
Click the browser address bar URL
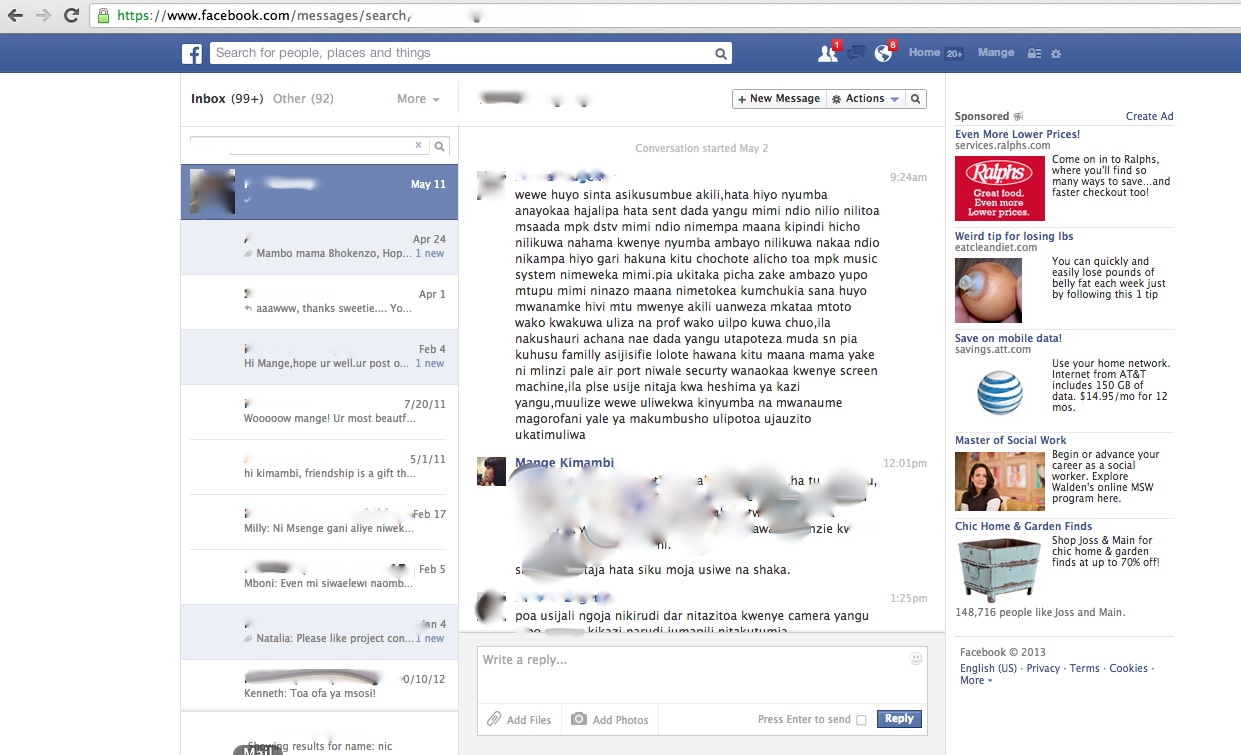click(x=264, y=15)
